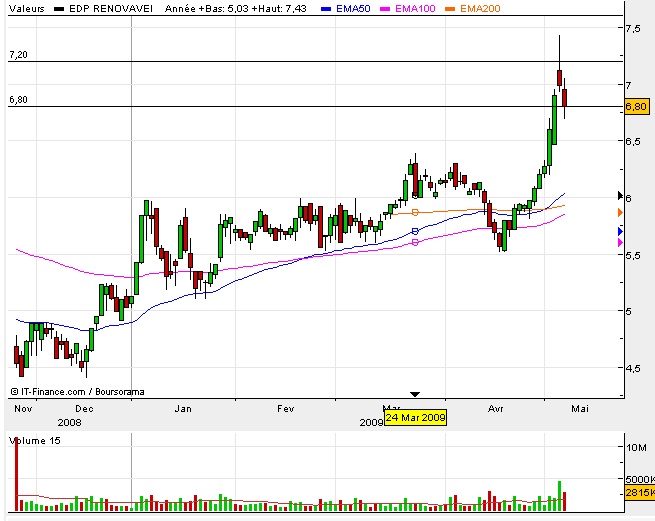Image resolution: width=655 pixels, height=521 pixels.
Task: Click the Valeurs label
Action: pos(27,8)
